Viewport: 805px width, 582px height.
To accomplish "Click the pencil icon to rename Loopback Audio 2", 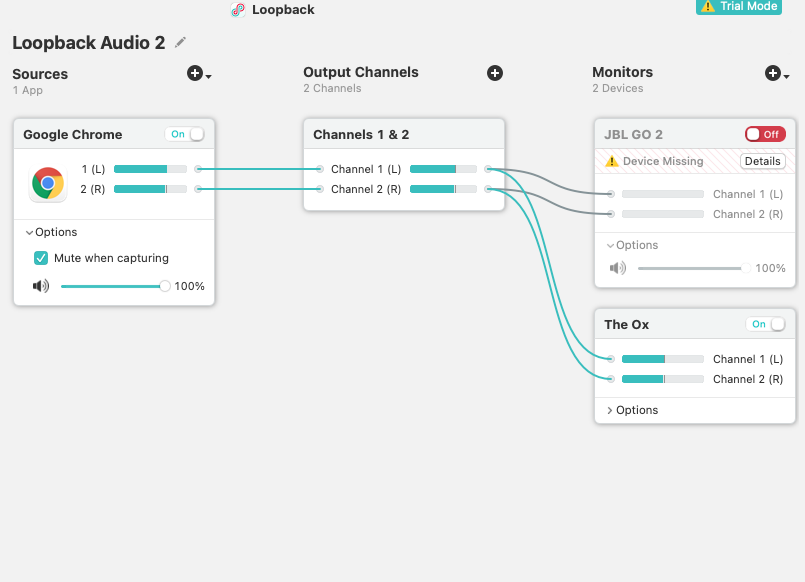I will (181, 42).
